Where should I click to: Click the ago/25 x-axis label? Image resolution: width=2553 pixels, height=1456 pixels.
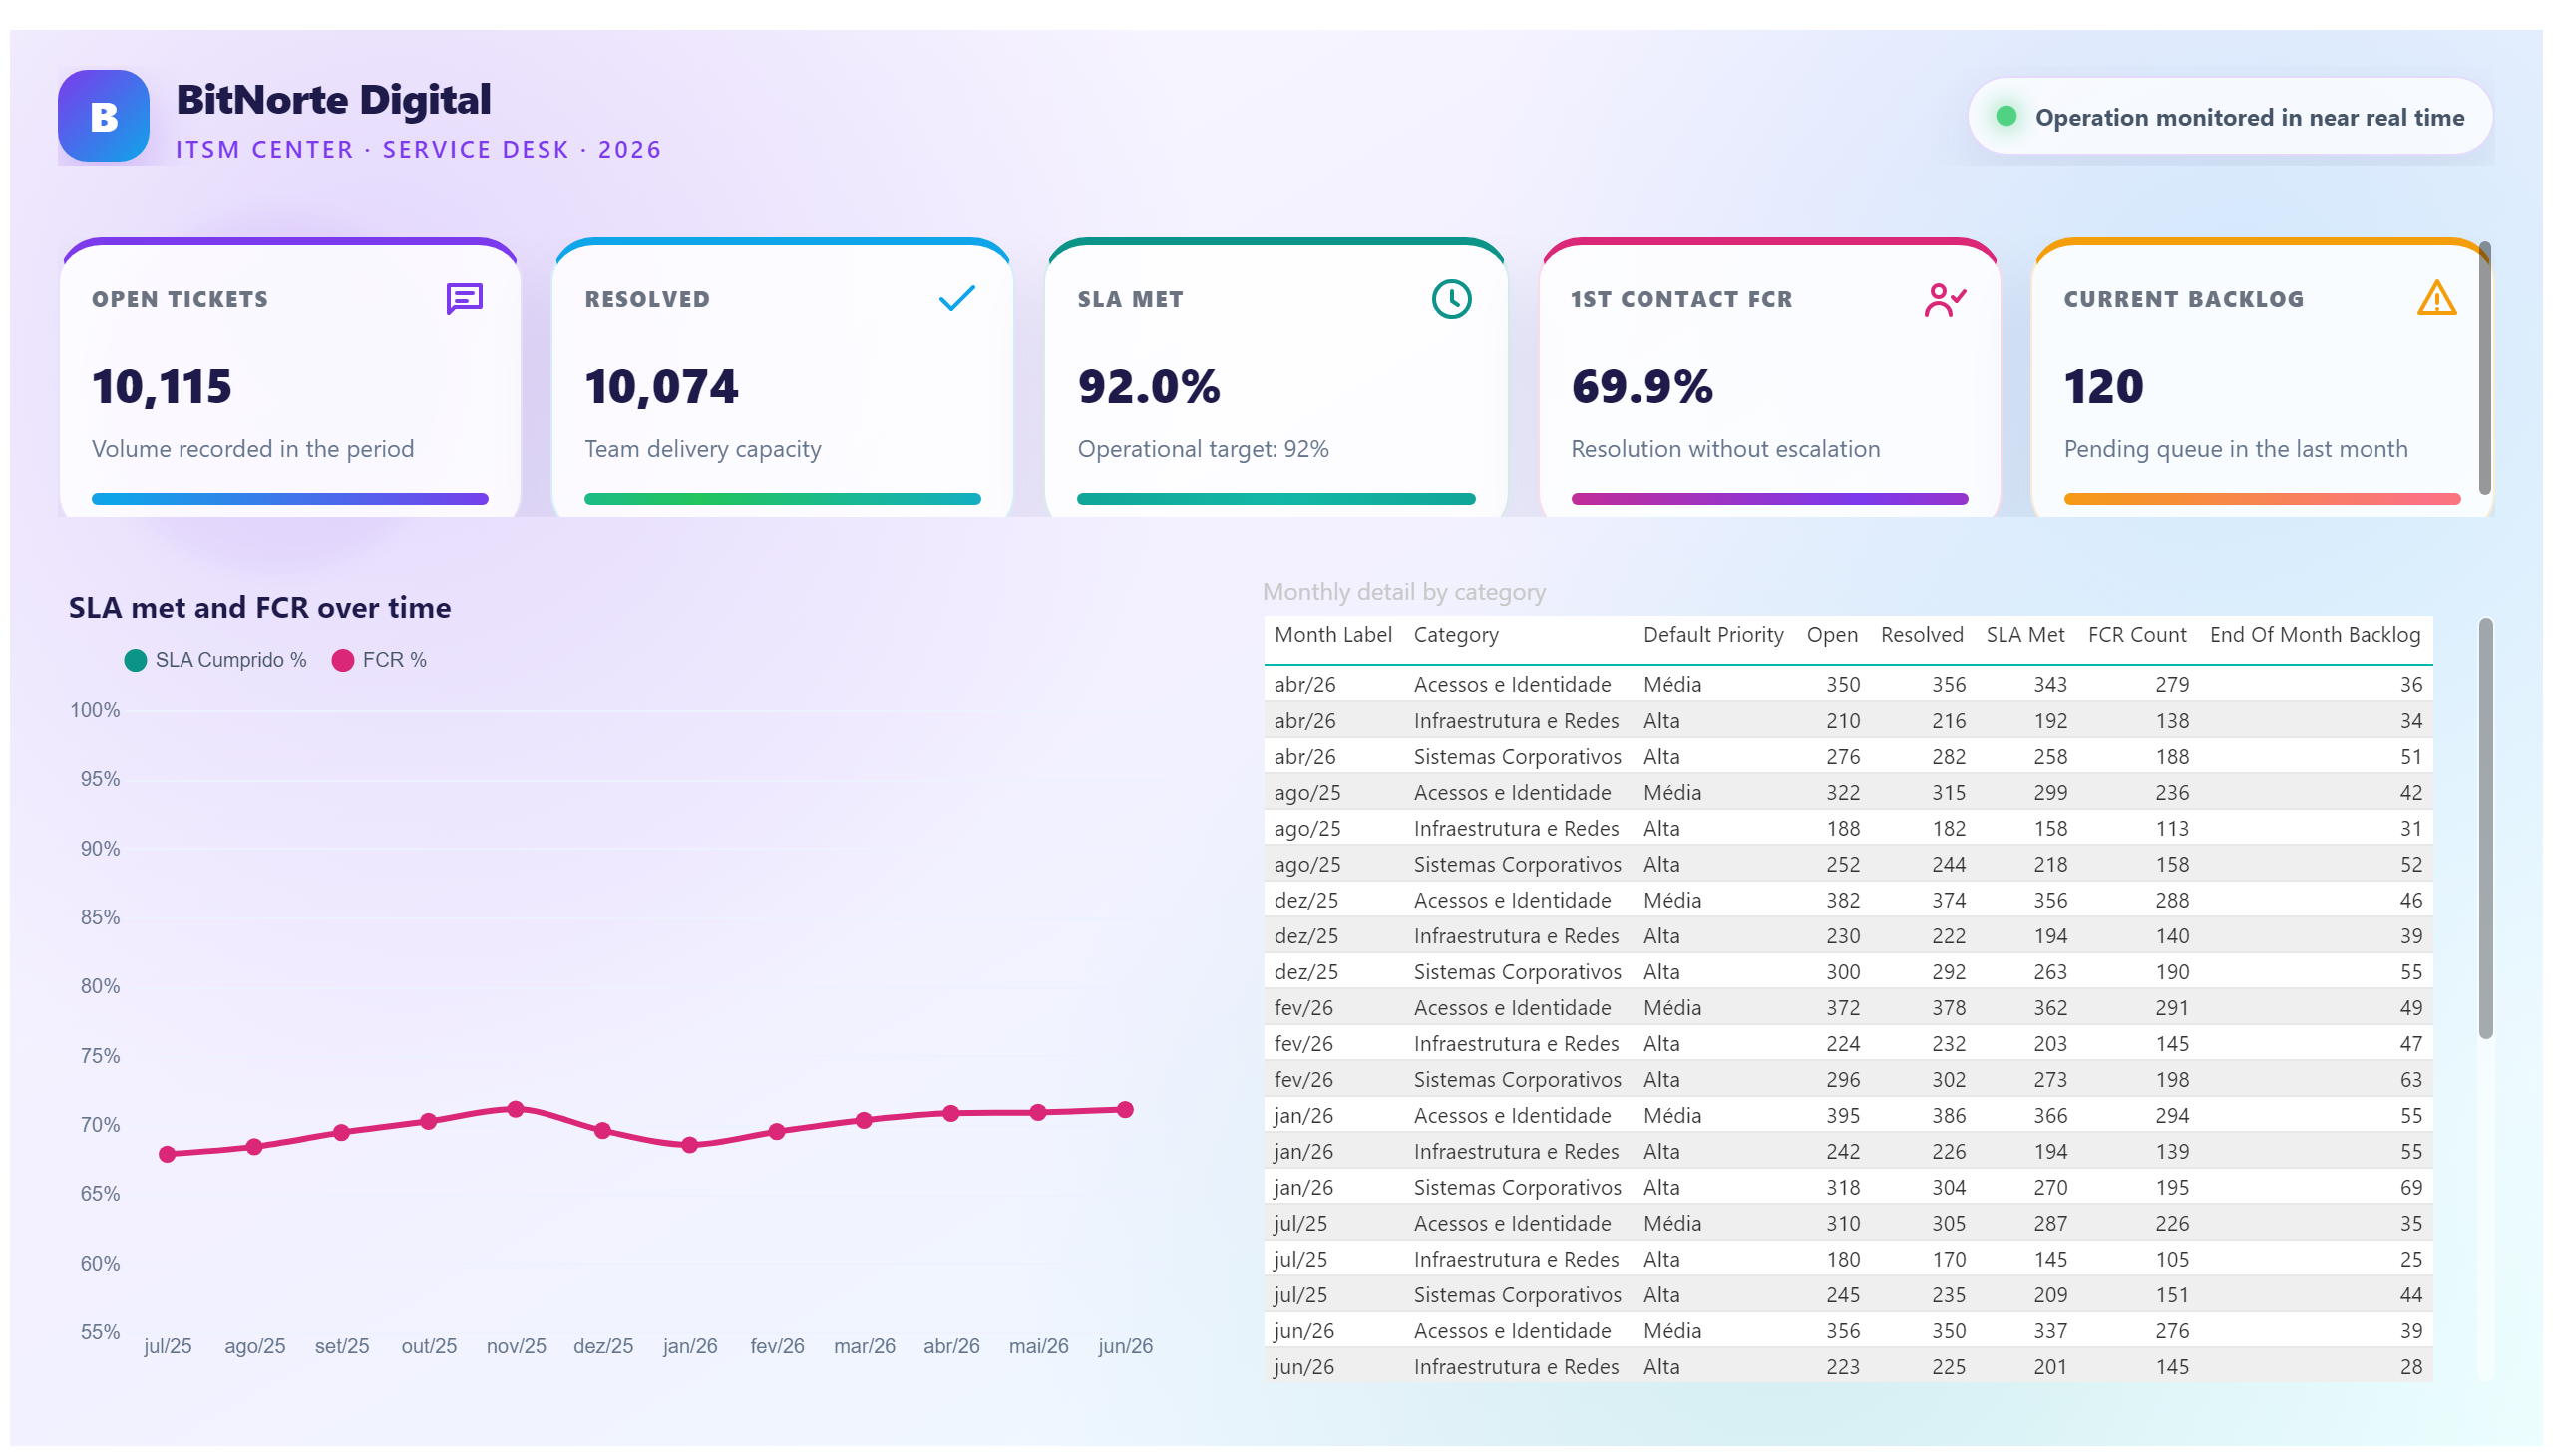pyautogui.click(x=254, y=1346)
